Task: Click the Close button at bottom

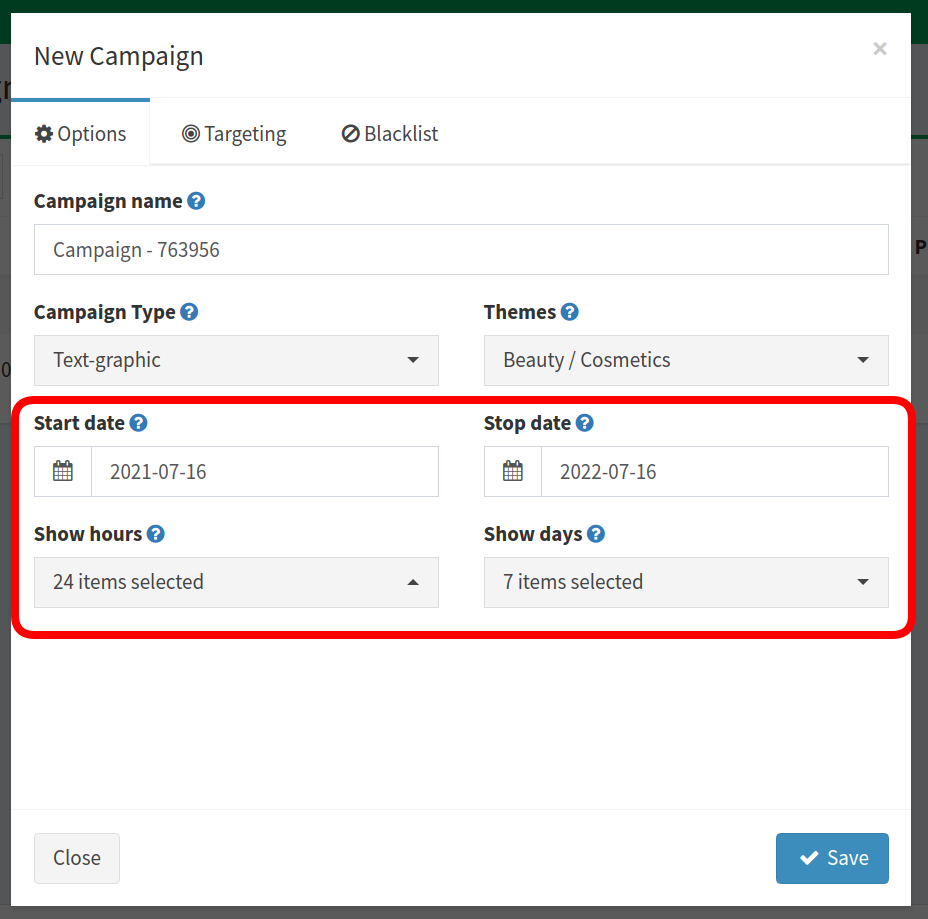Action: (x=77, y=858)
